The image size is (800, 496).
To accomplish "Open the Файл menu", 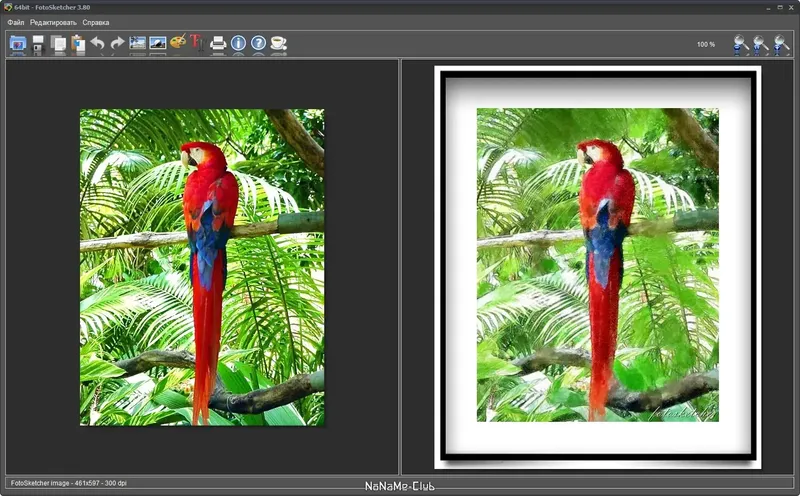I will point(16,22).
